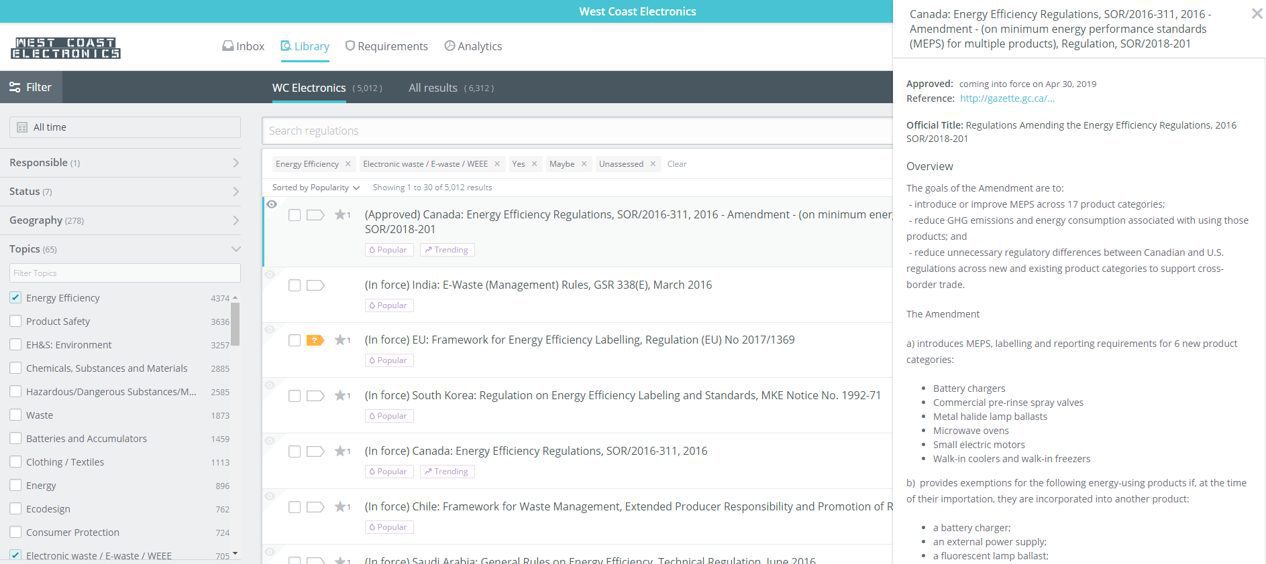Open EU Framework for Energy Efficiency Labelling
Viewport: 1266px width, 564px height.
coord(580,340)
